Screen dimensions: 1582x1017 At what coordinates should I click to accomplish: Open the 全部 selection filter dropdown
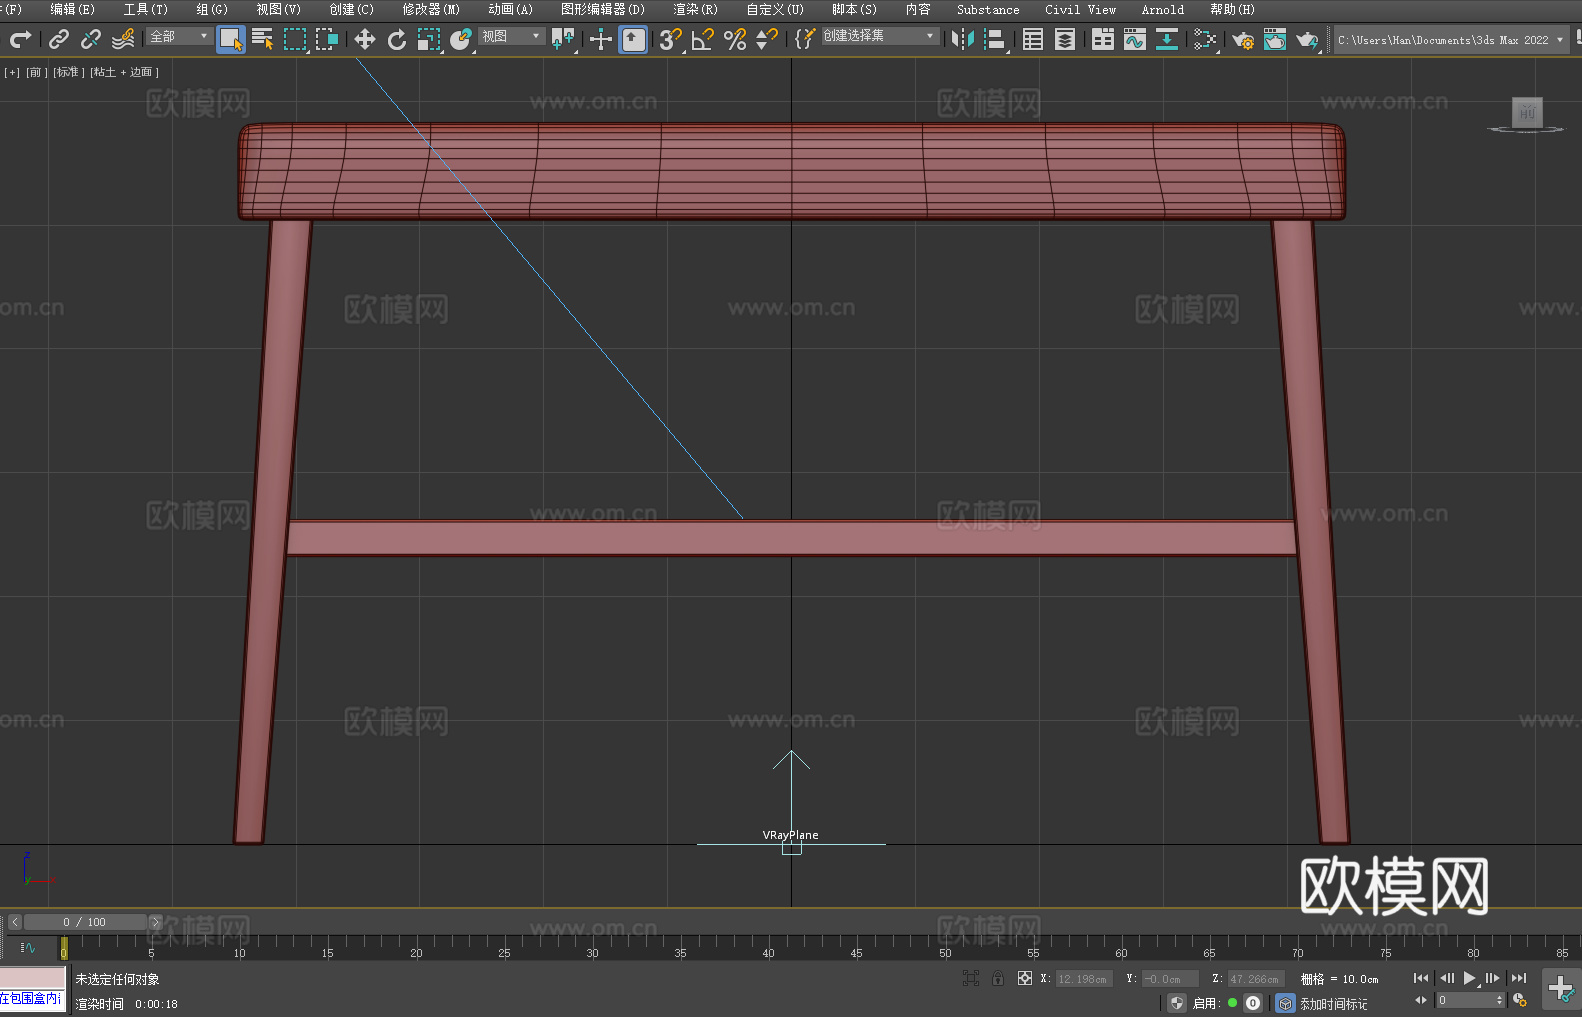point(179,36)
